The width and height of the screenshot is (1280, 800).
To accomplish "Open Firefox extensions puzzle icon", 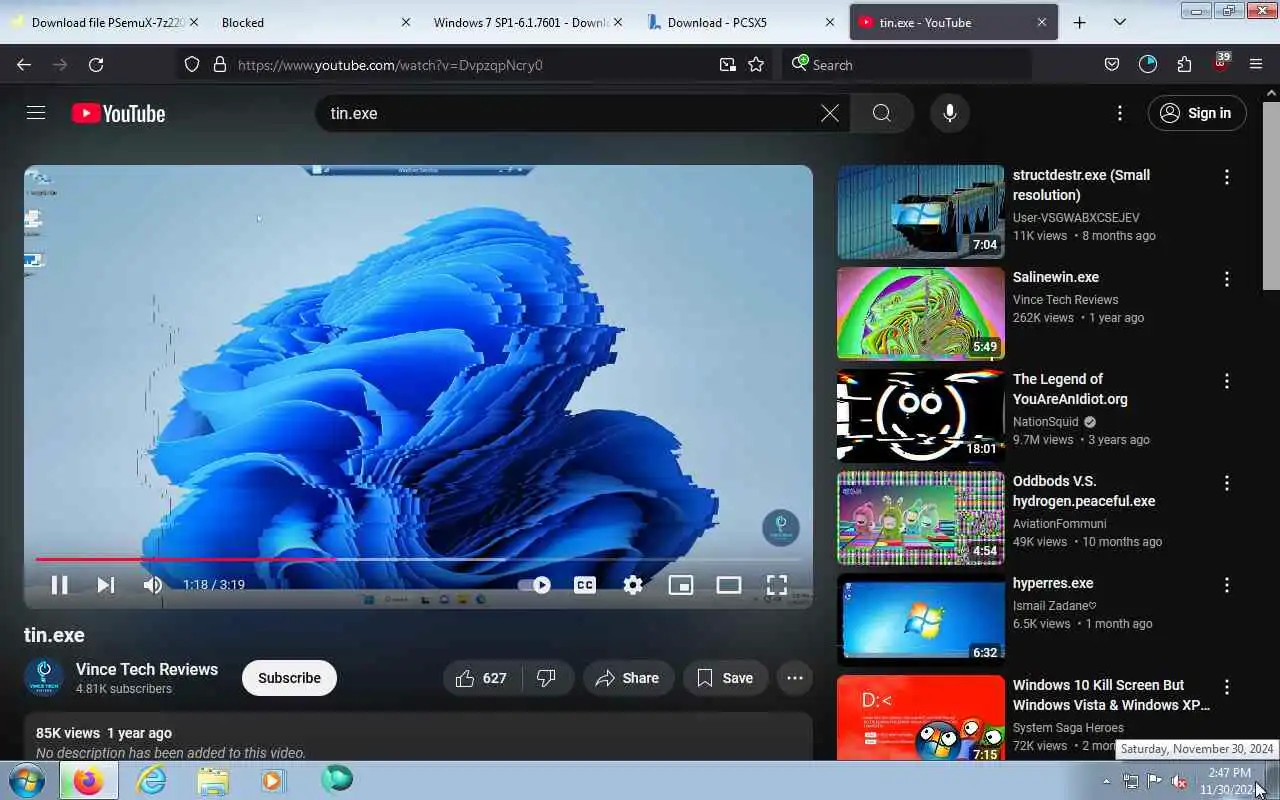I will (1184, 65).
